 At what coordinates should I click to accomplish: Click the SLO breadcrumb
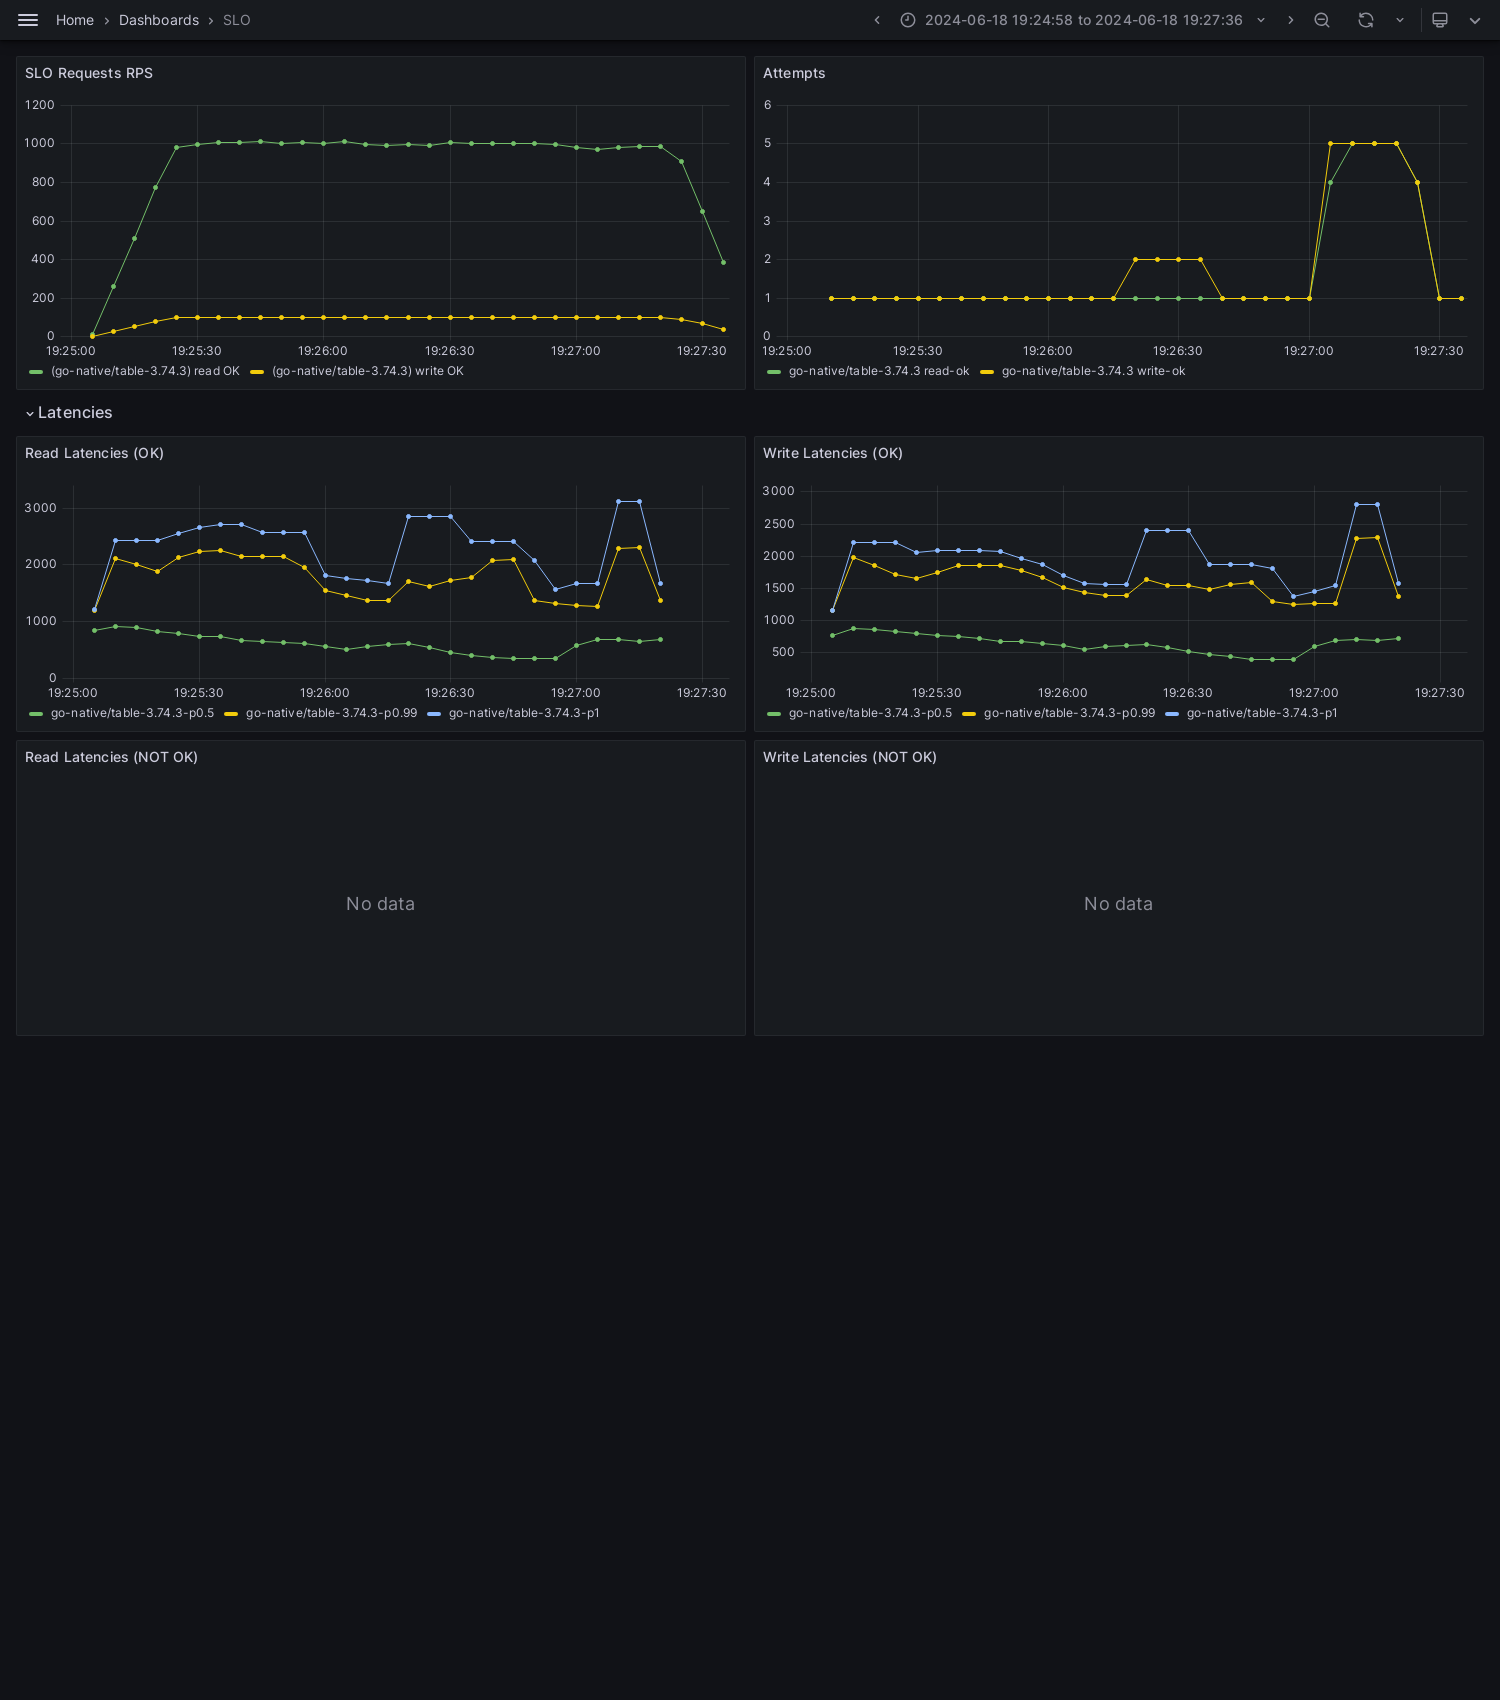click(237, 20)
